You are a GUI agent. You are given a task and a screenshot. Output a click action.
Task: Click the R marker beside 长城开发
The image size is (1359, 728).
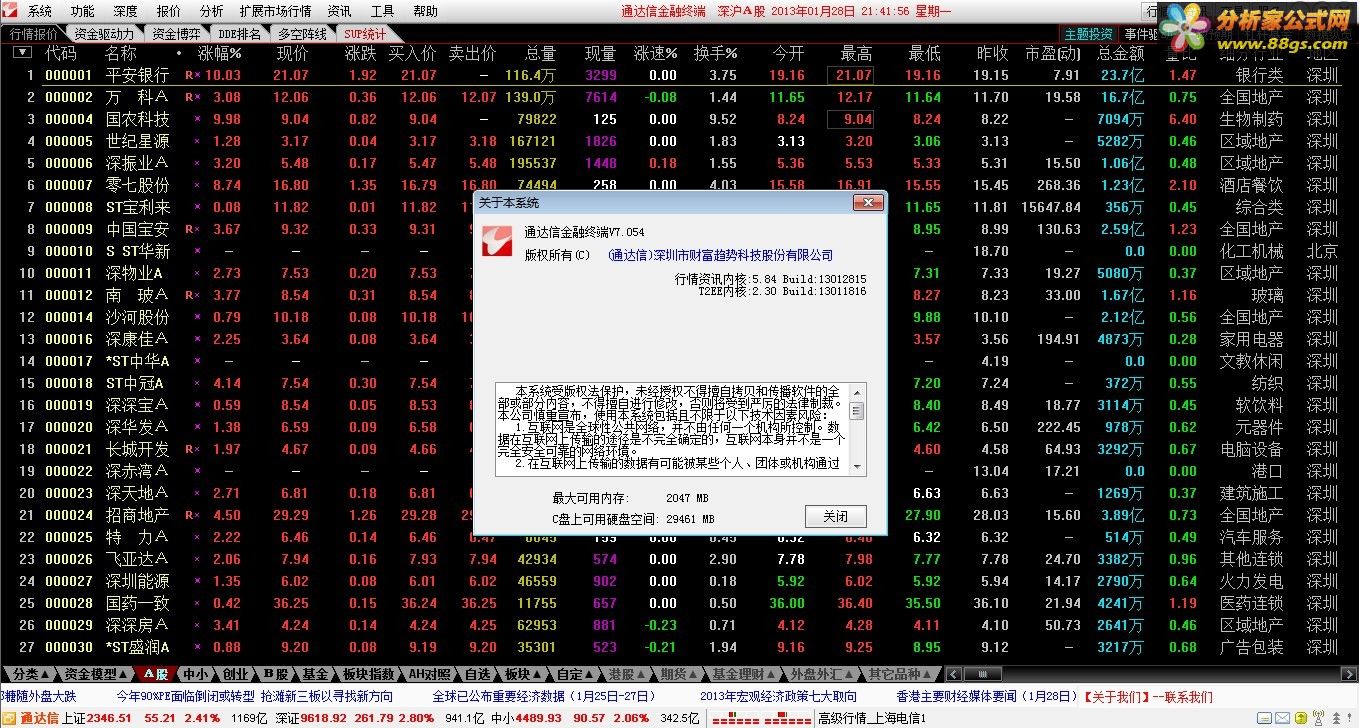tap(191, 449)
